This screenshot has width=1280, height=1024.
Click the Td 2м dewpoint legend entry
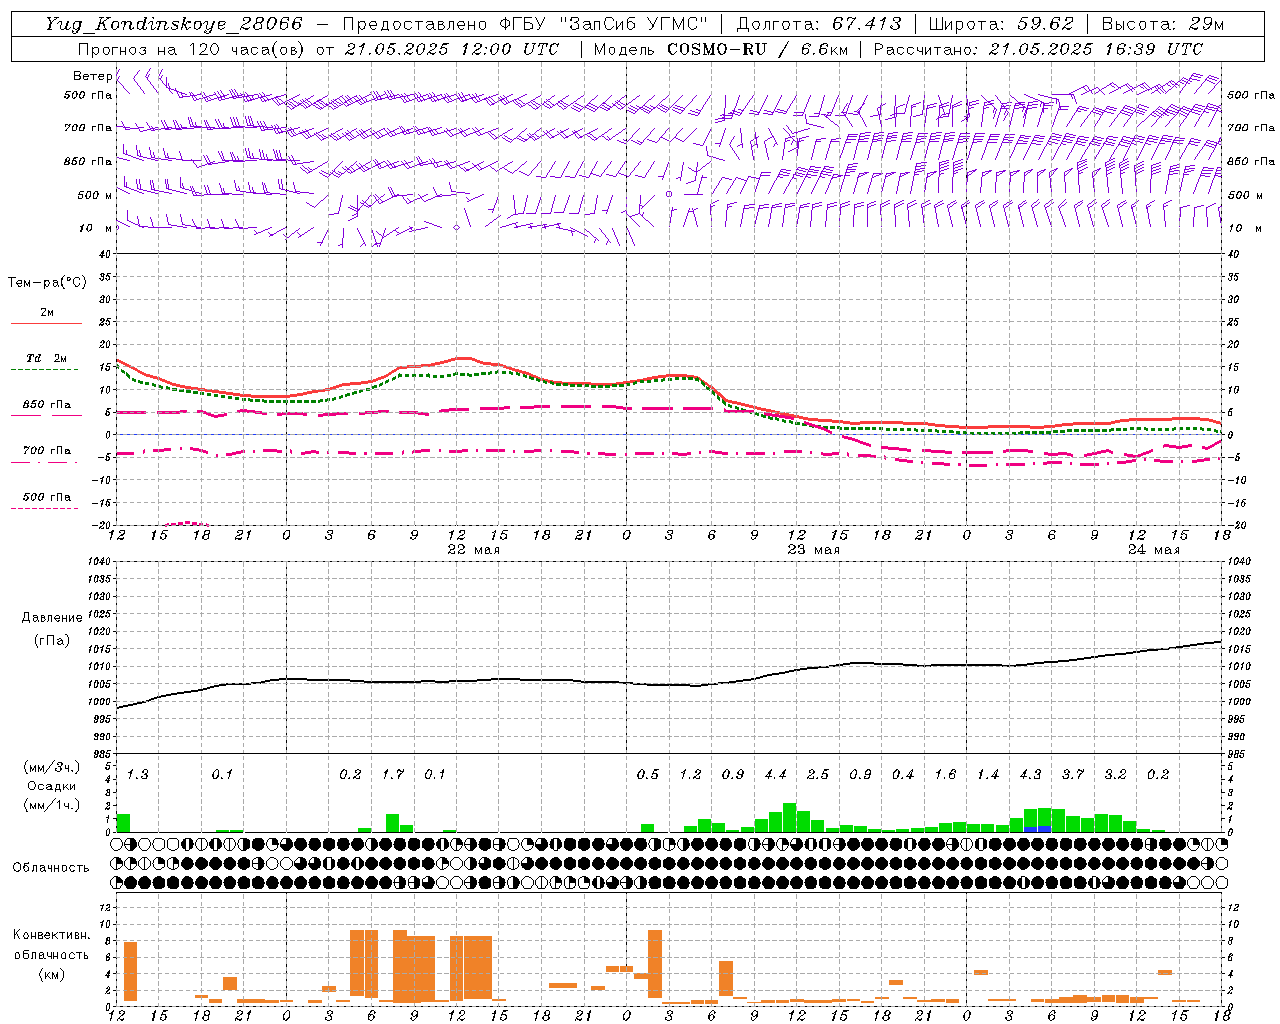pos(47,358)
